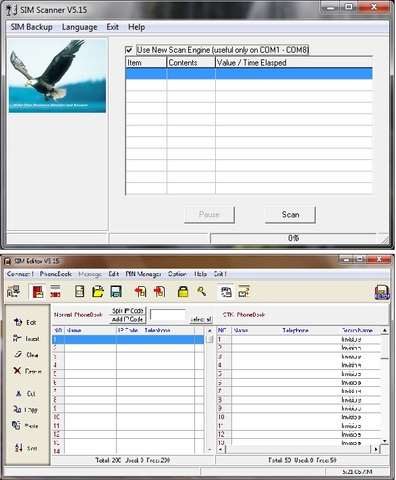396x480 pixels.
Task: Click the Total 50 Used 0 Free 50 status
Action: [x=302, y=460]
